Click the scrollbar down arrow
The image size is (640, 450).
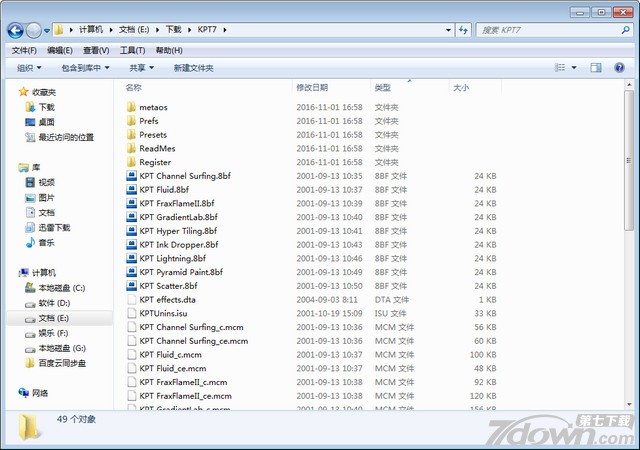[x=629, y=404]
